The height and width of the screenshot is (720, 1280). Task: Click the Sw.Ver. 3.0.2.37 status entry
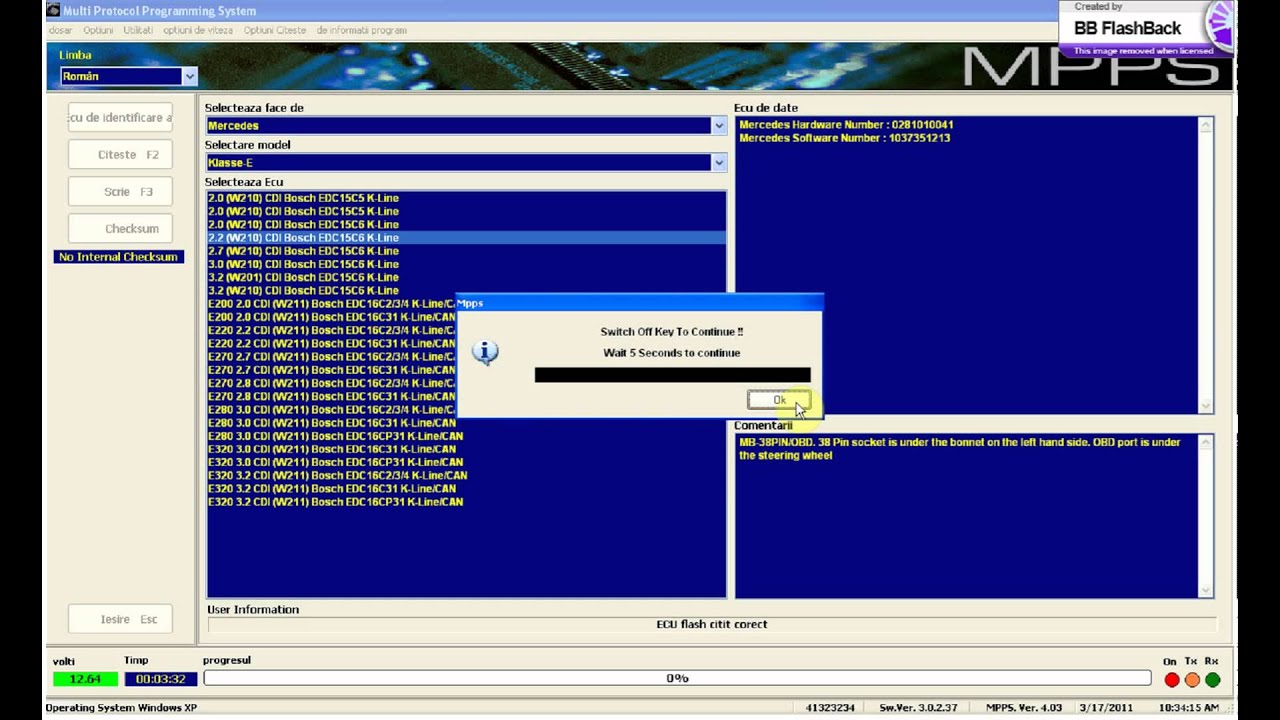918,708
